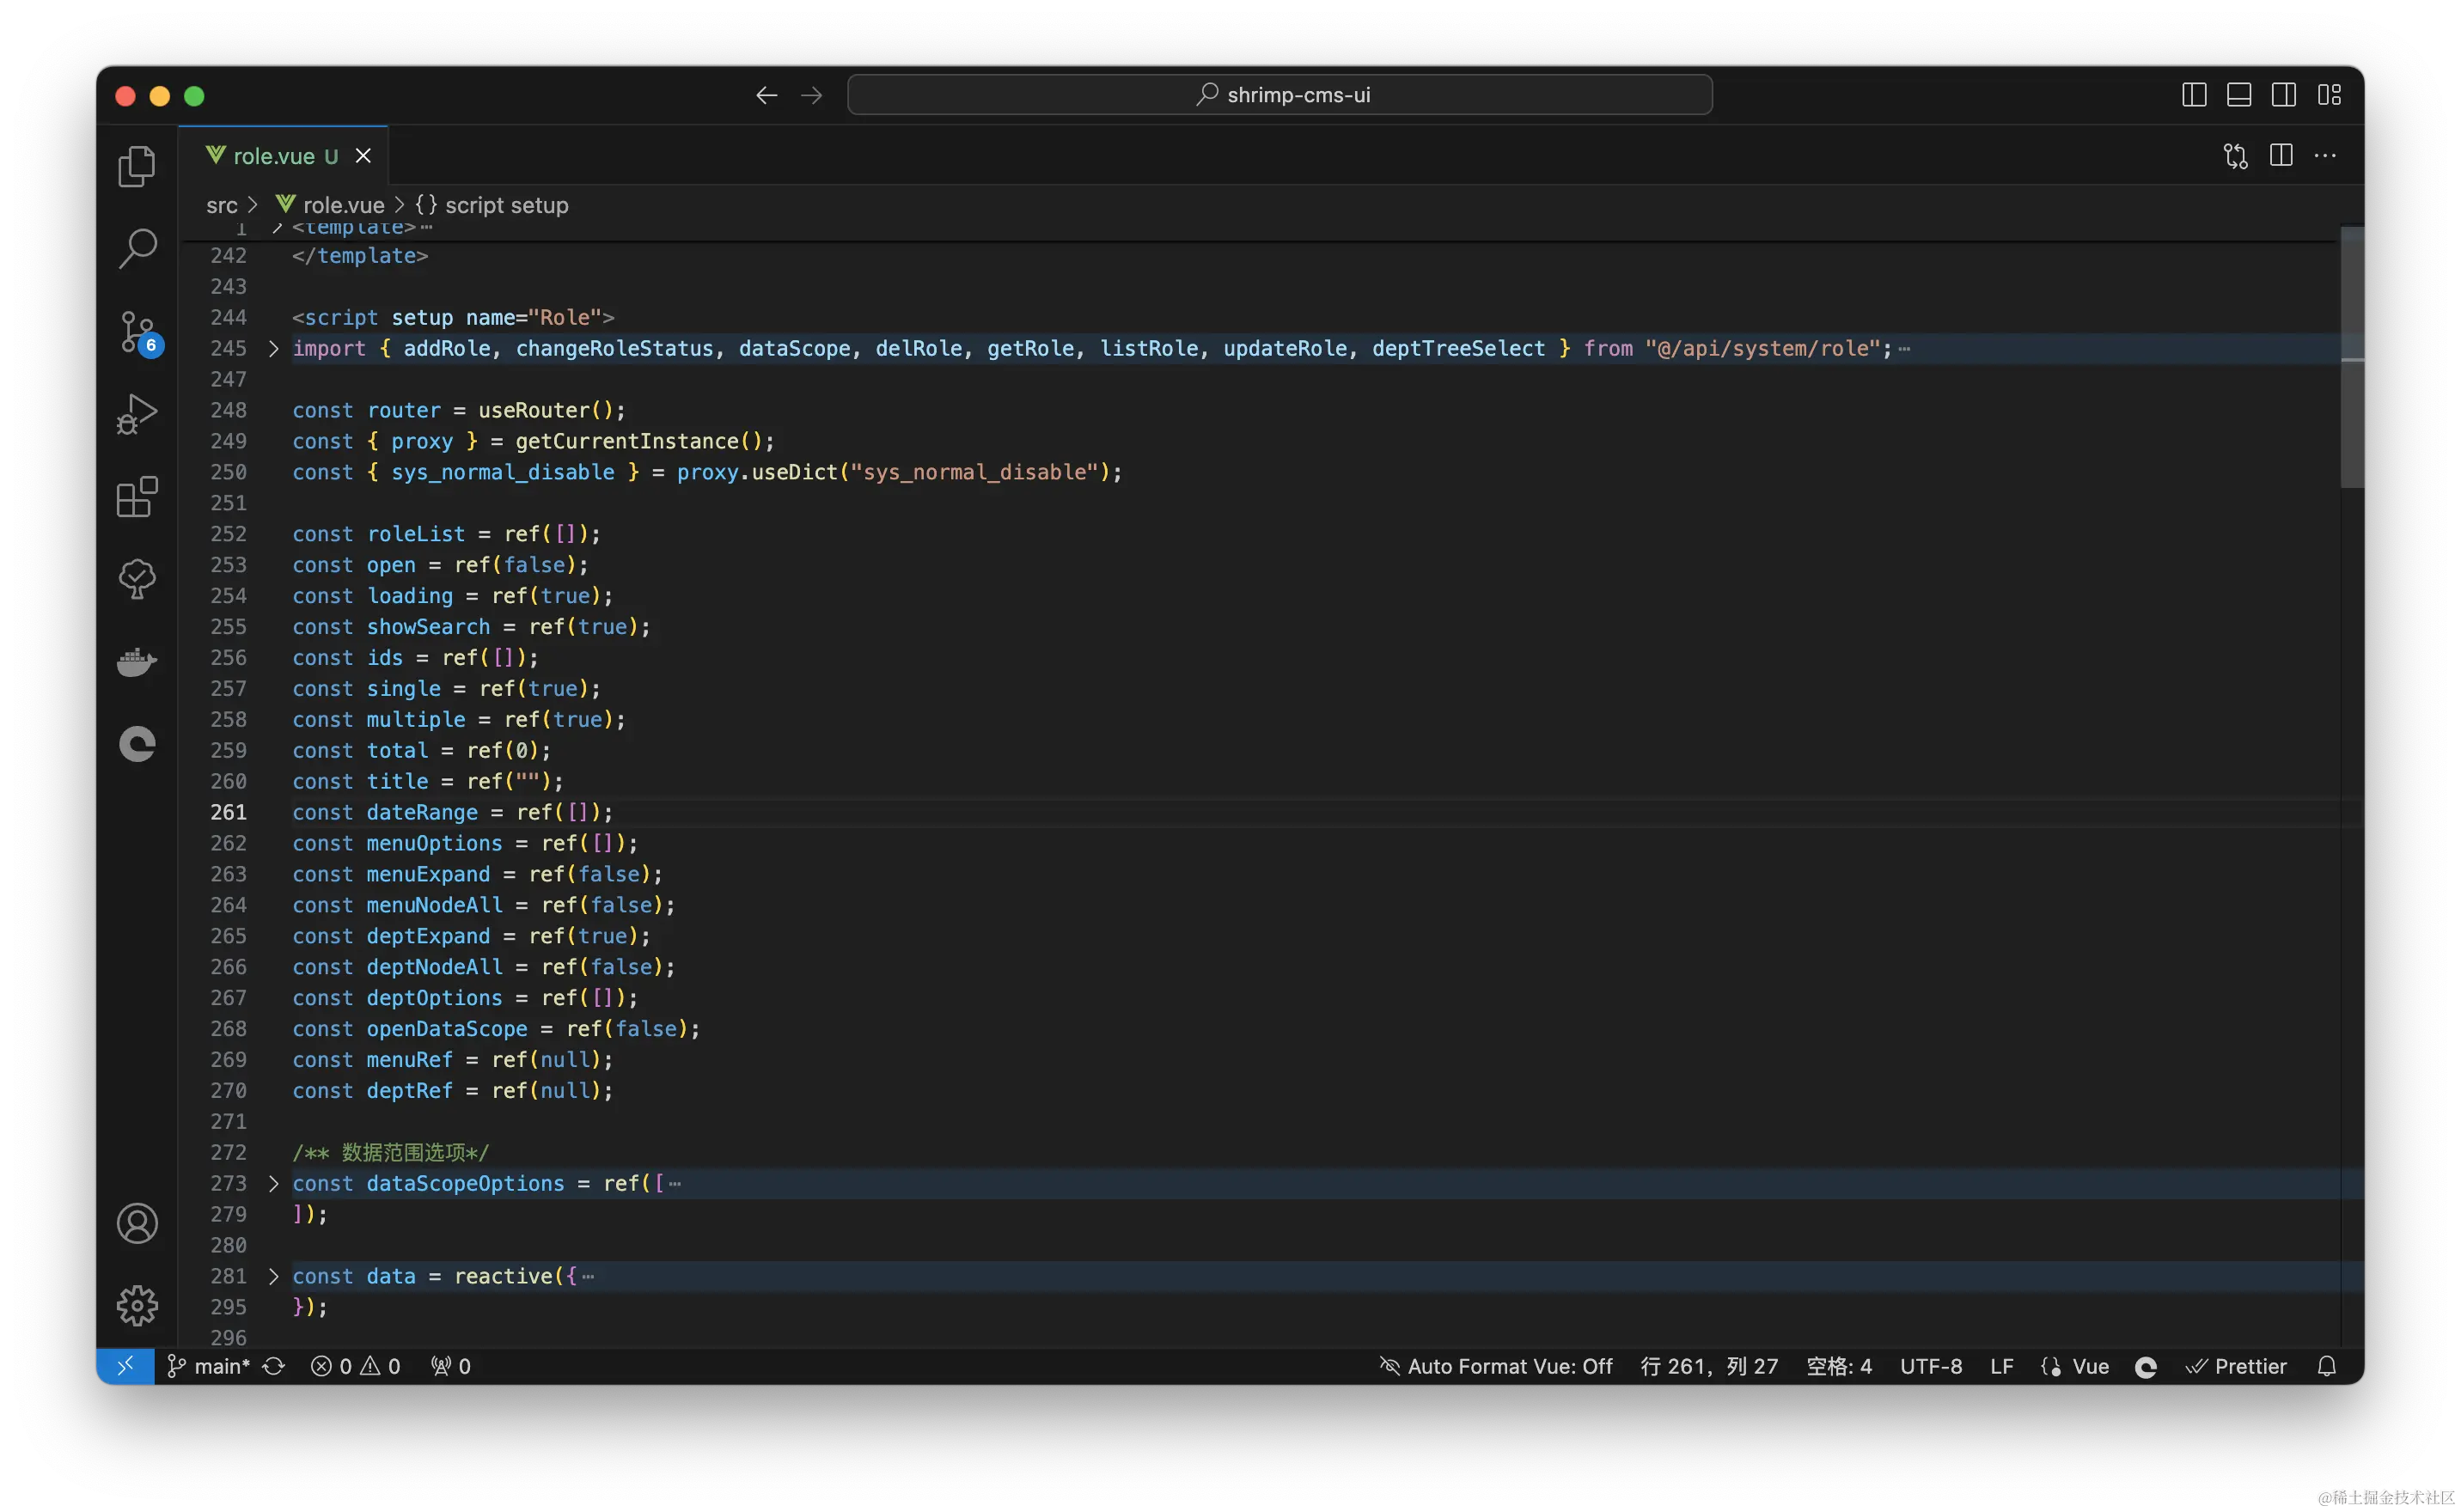Click the script setup breadcrumb

click(x=492, y=205)
